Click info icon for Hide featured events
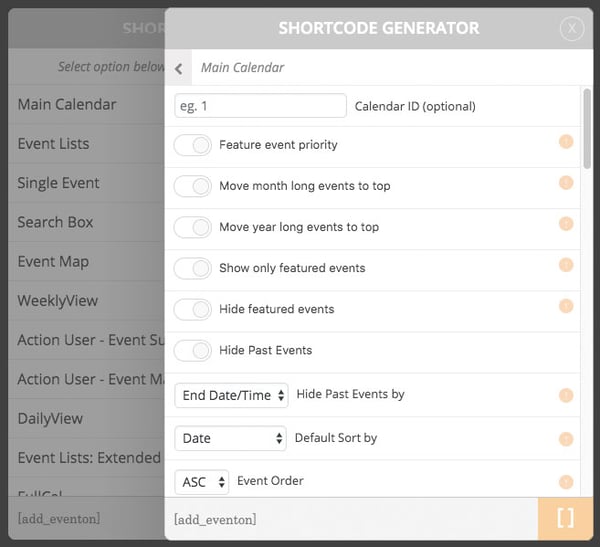 566,306
